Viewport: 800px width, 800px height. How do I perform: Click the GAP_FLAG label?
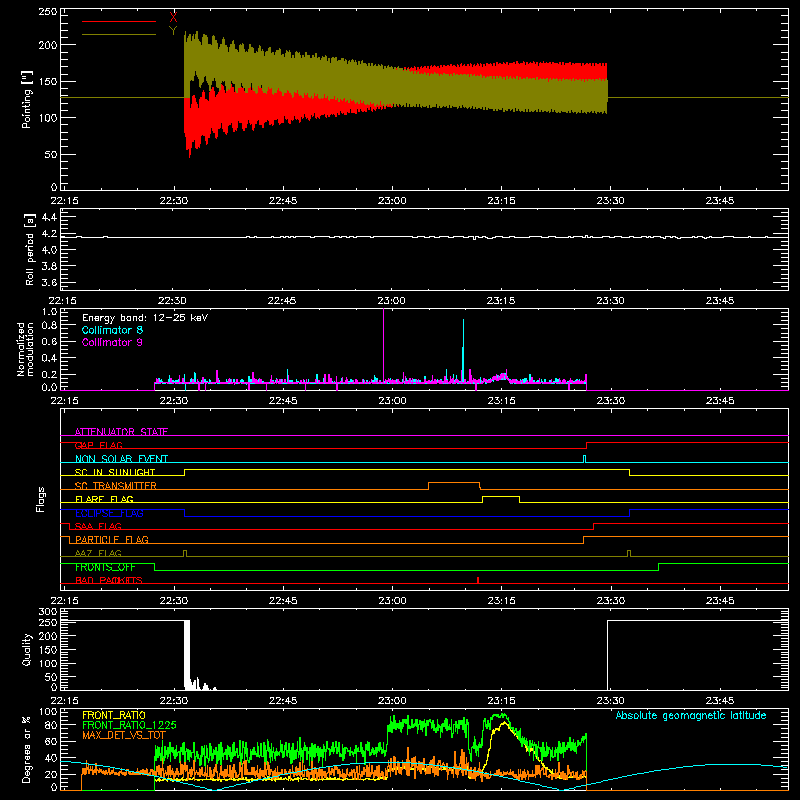pos(98,445)
